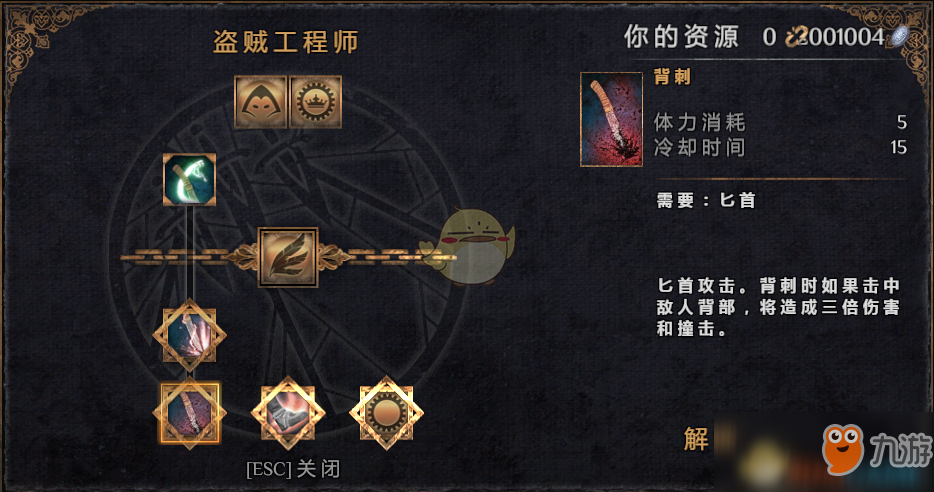Image resolution: width=934 pixels, height=492 pixels.
Task: Click the 体力消耗 stat row
Action: (780, 122)
